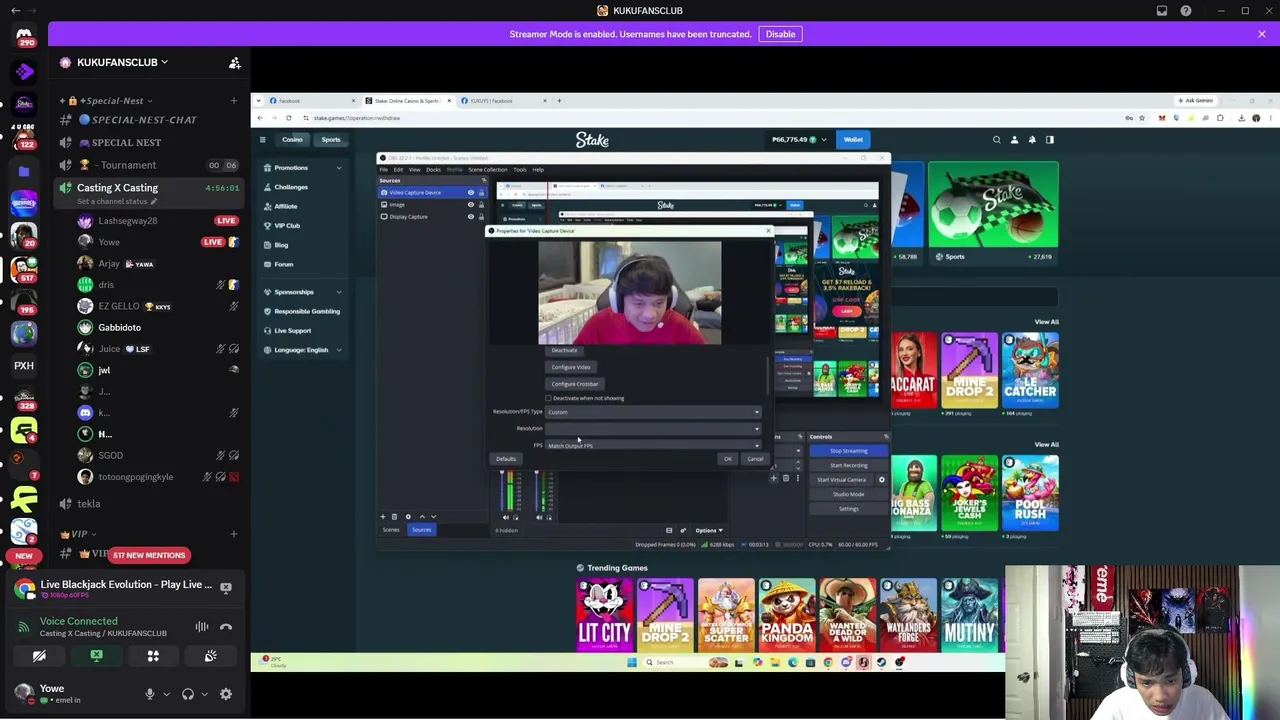Confirm OBS properties with OK
The image size is (1280, 720).
[x=728, y=459]
